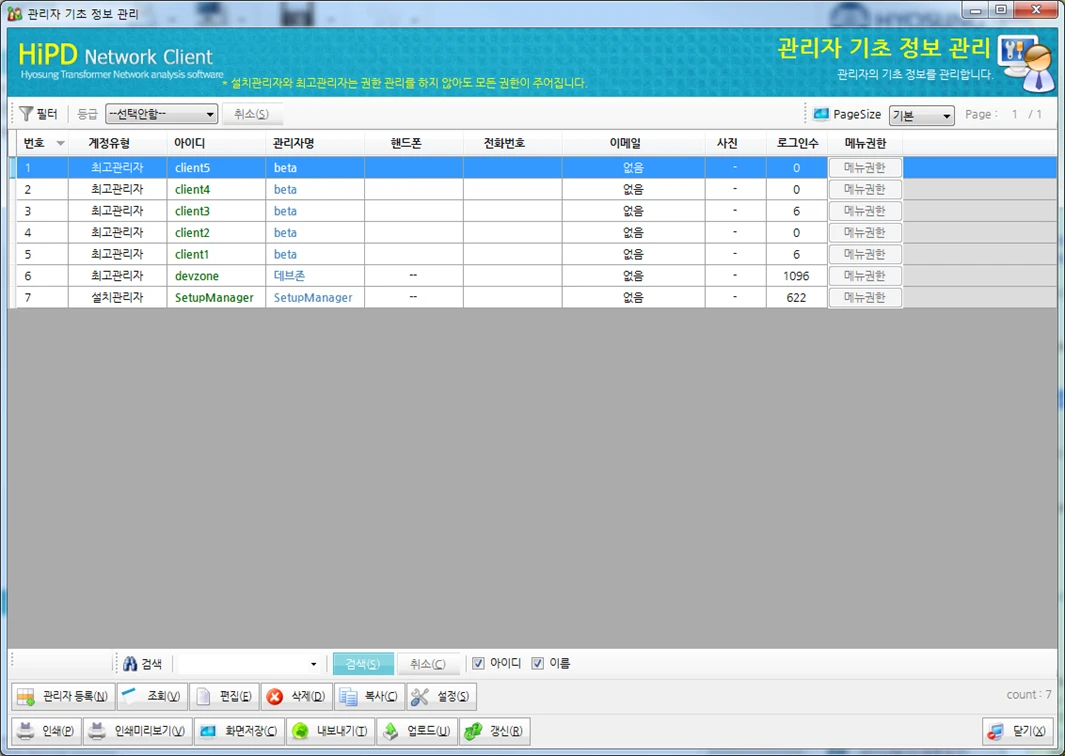Click 메뉴권한 button for client5 row
The image size is (1065, 756).
tap(865, 167)
